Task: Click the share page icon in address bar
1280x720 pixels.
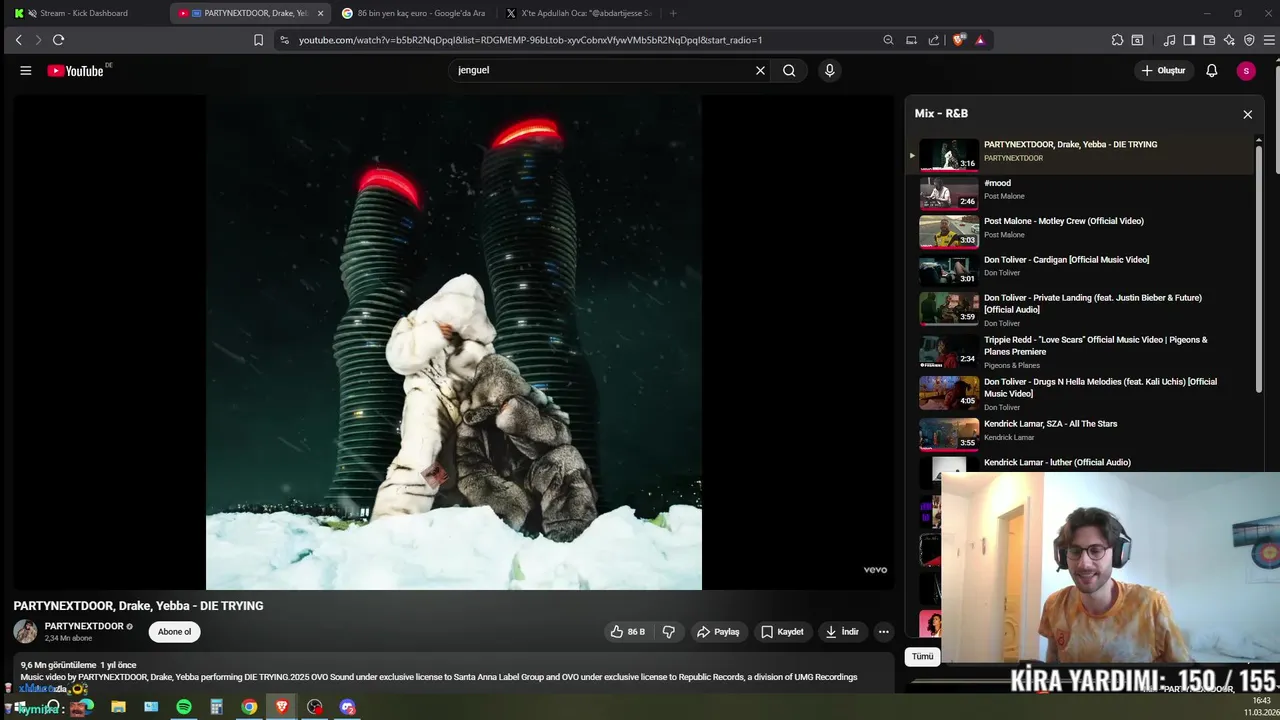Action: (x=934, y=40)
